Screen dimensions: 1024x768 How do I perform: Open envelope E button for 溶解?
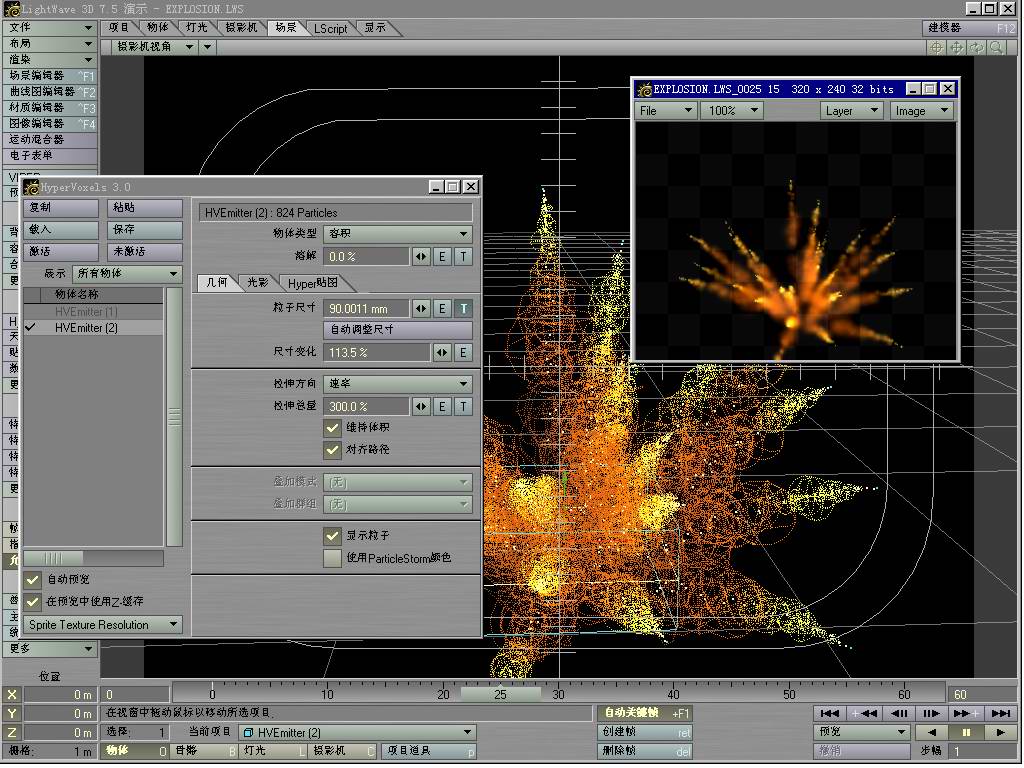tap(442, 257)
